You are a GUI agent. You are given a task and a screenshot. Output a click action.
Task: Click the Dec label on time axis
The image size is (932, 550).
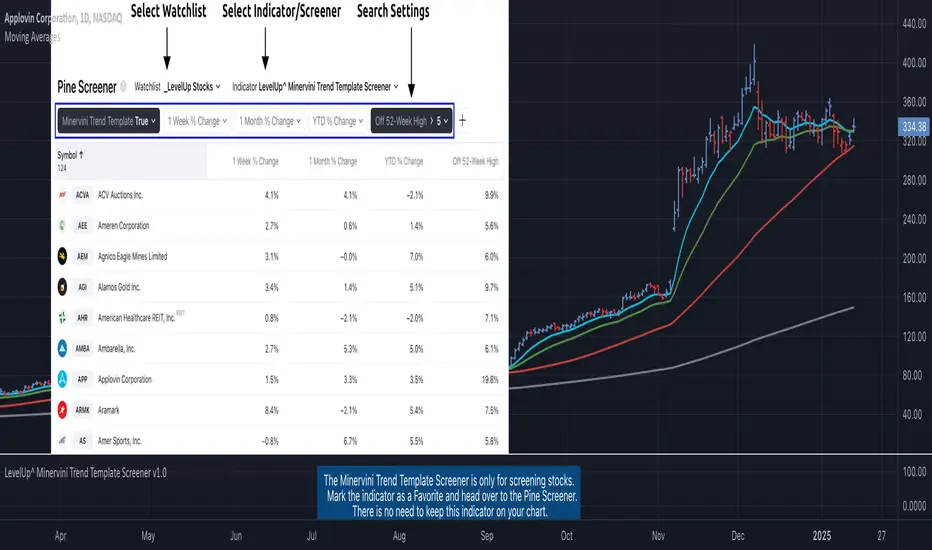pos(738,536)
